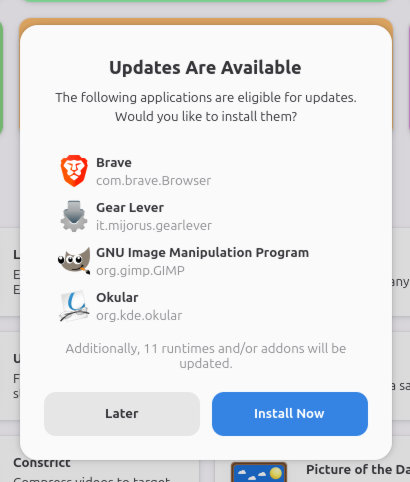Click the Okular application icon

(74, 306)
